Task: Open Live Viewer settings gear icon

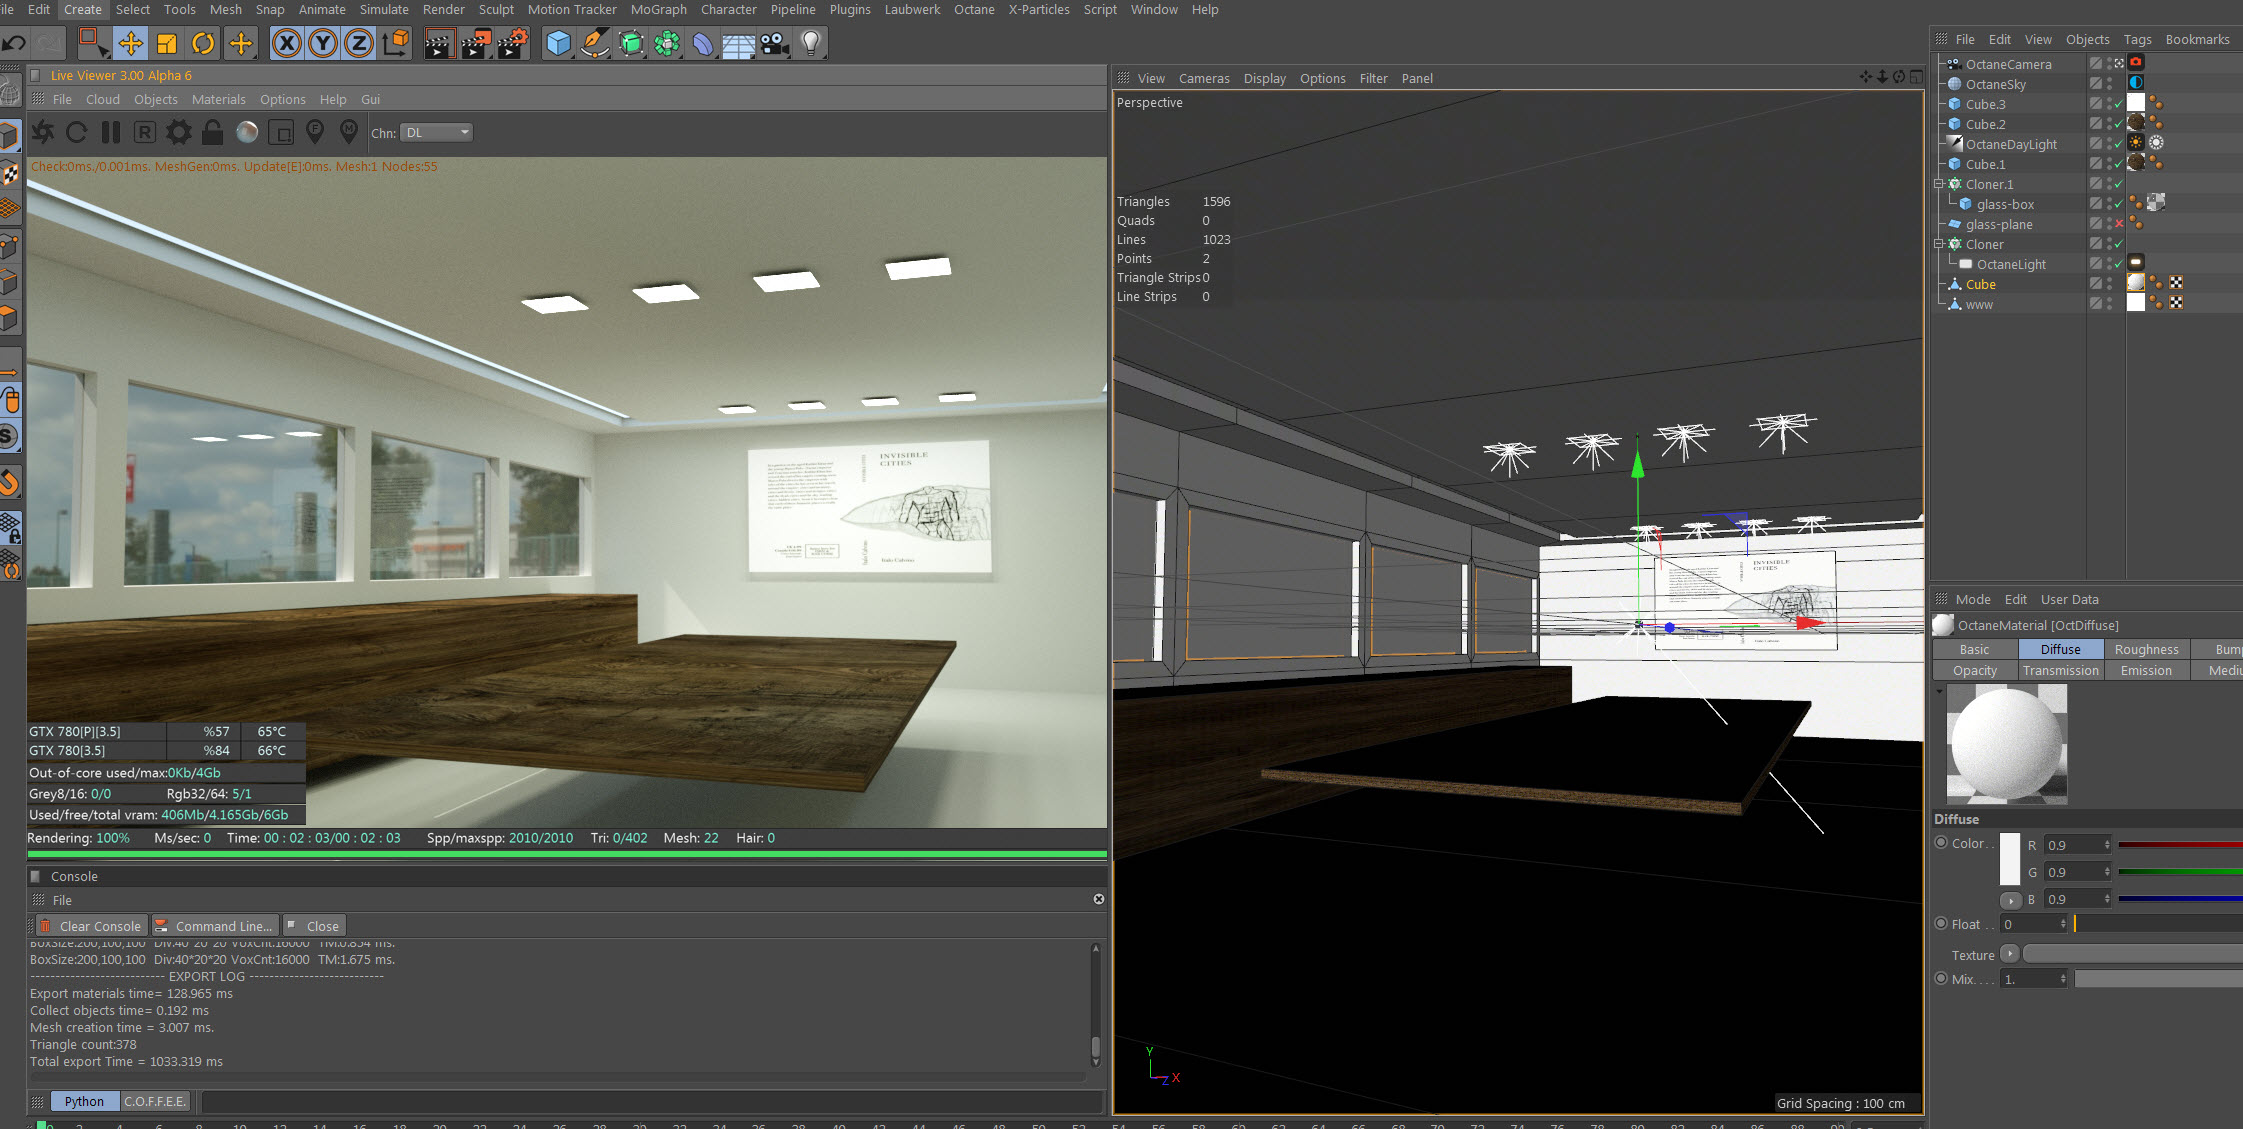Action: (x=178, y=132)
